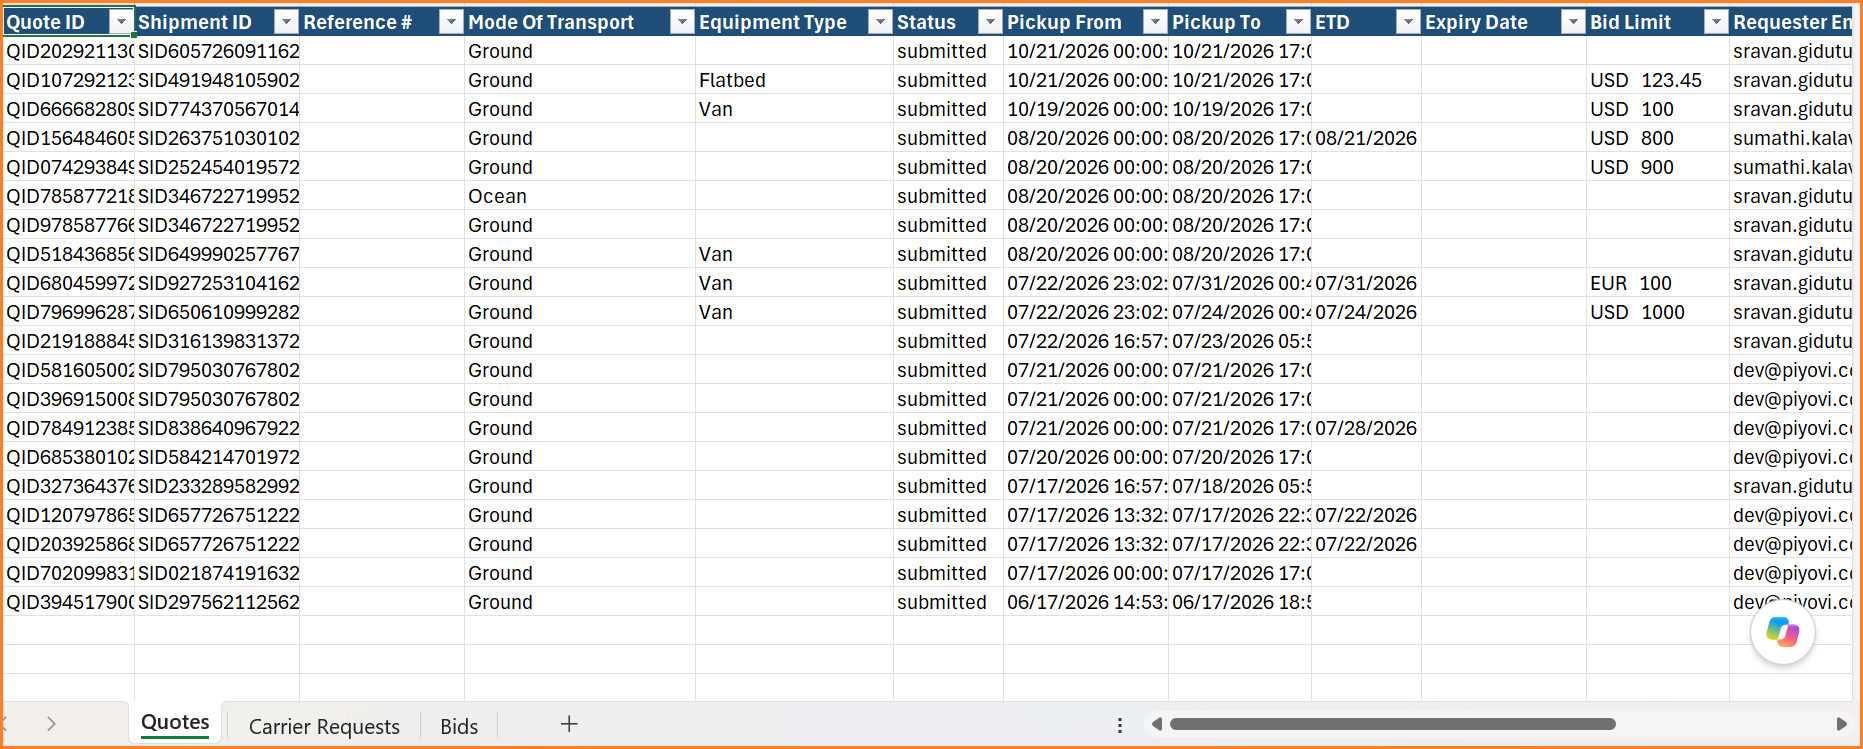
Task: Select the ETD cell 07/31/2026
Action: tap(1366, 283)
